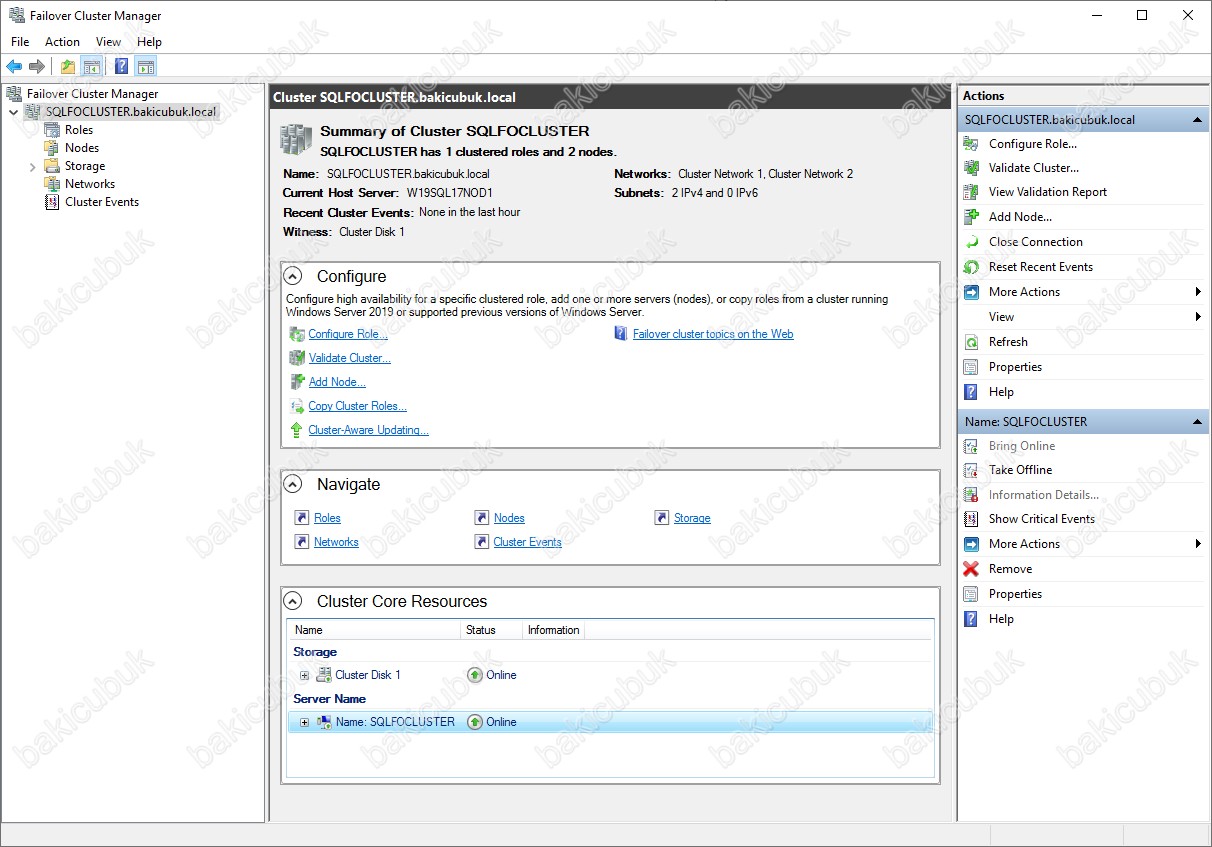Select Failover Cluster Manager root in the tree
The height and width of the screenshot is (847, 1212).
[x=92, y=94]
